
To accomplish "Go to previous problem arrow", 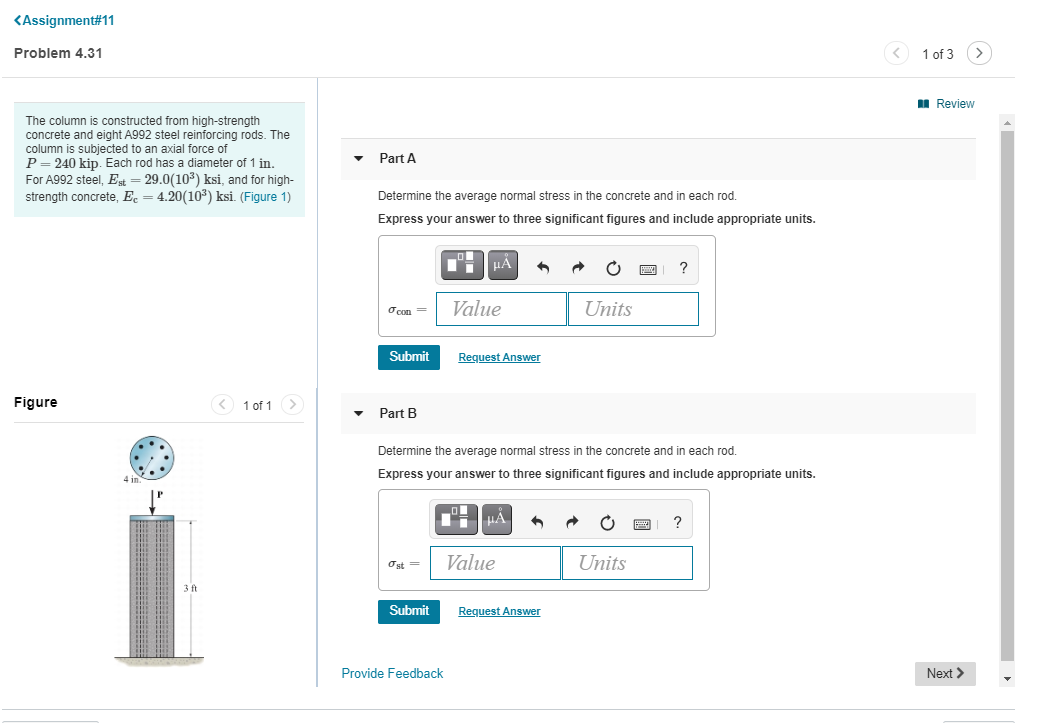I will (x=897, y=53).
